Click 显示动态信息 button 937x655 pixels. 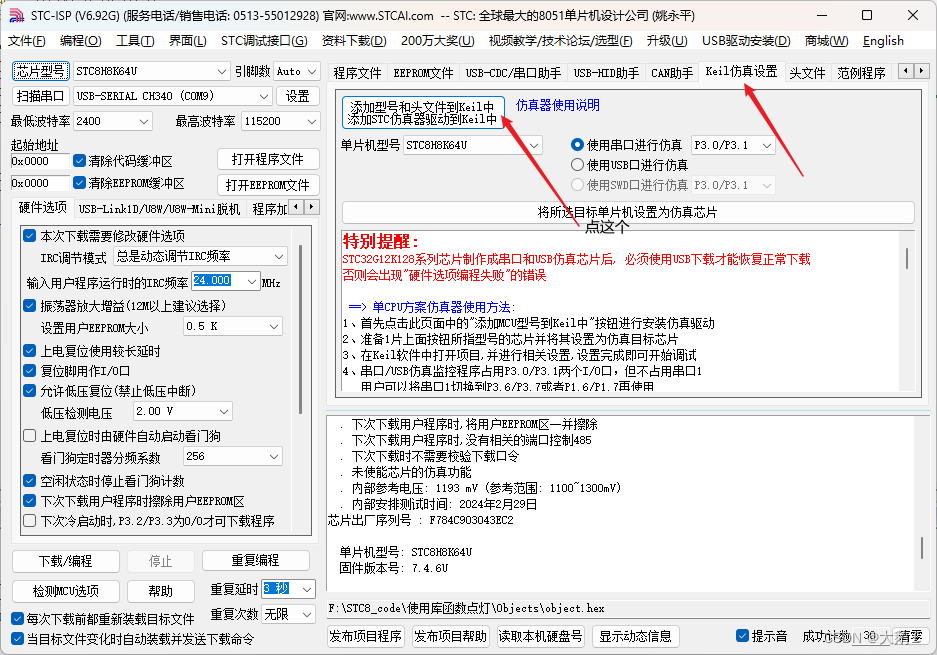point(635,636)
